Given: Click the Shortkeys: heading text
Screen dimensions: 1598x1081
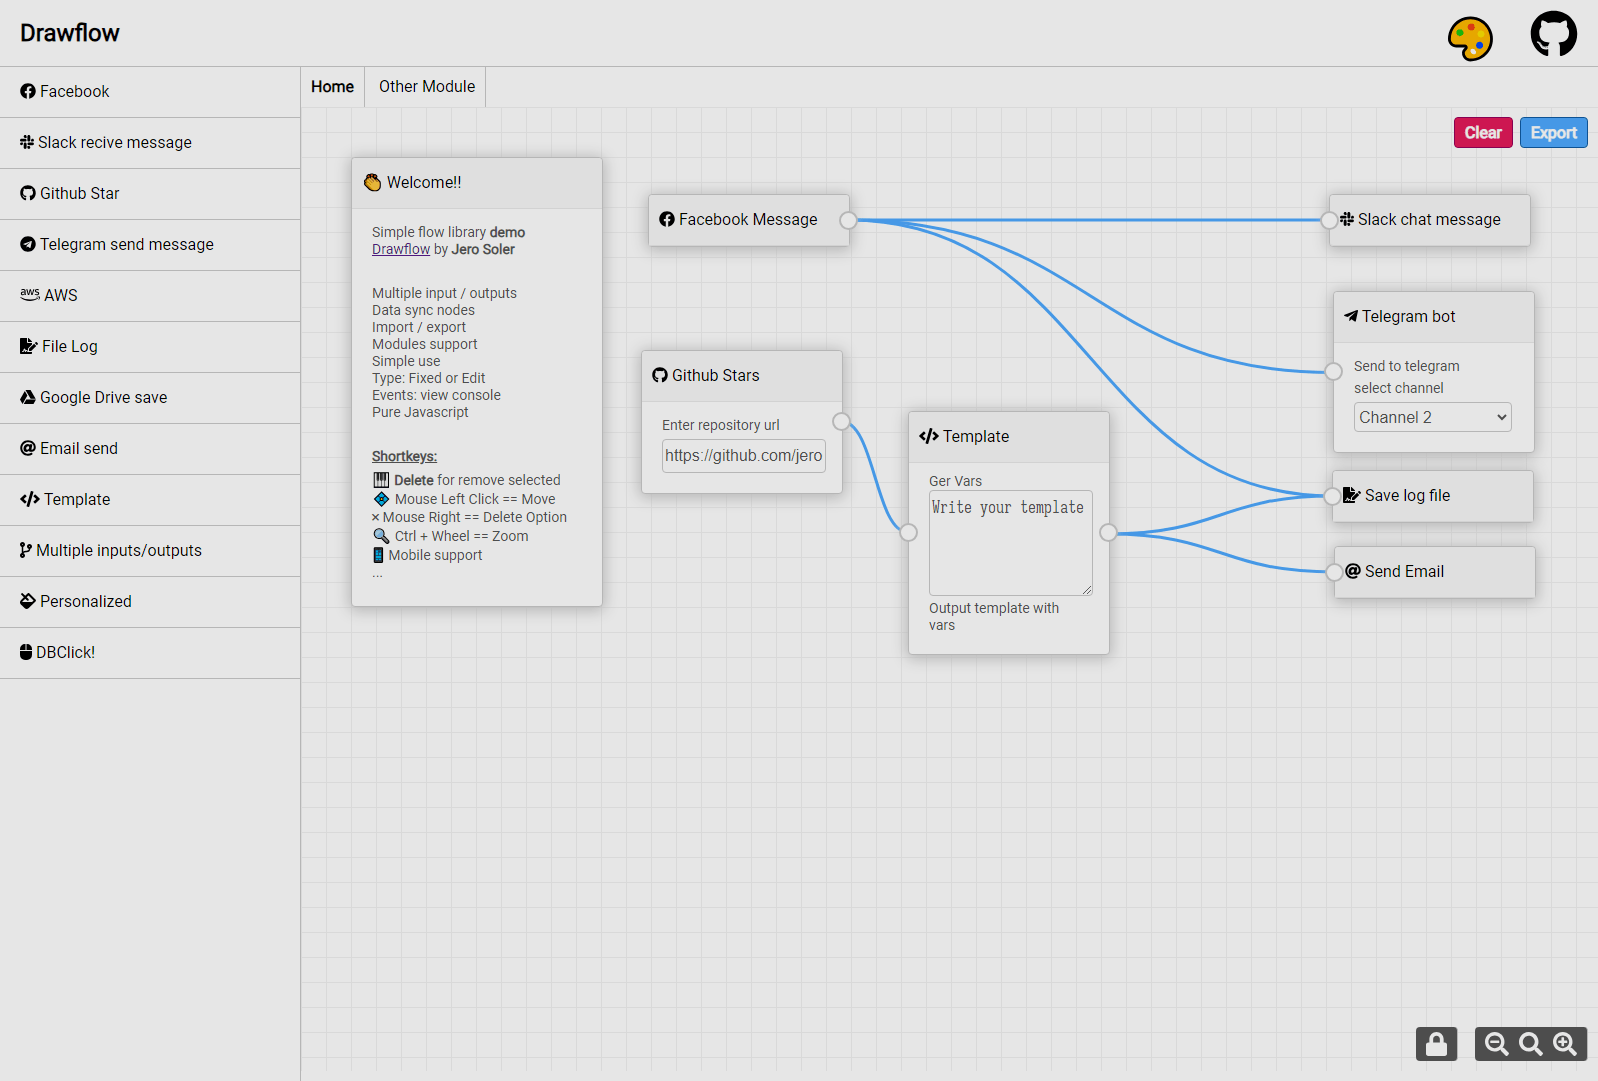Looking at the screenshot, I should pos(404,456).
